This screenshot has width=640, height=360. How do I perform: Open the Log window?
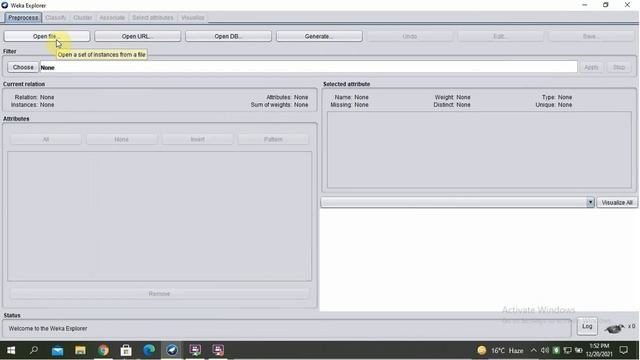[x=587, y=326]
